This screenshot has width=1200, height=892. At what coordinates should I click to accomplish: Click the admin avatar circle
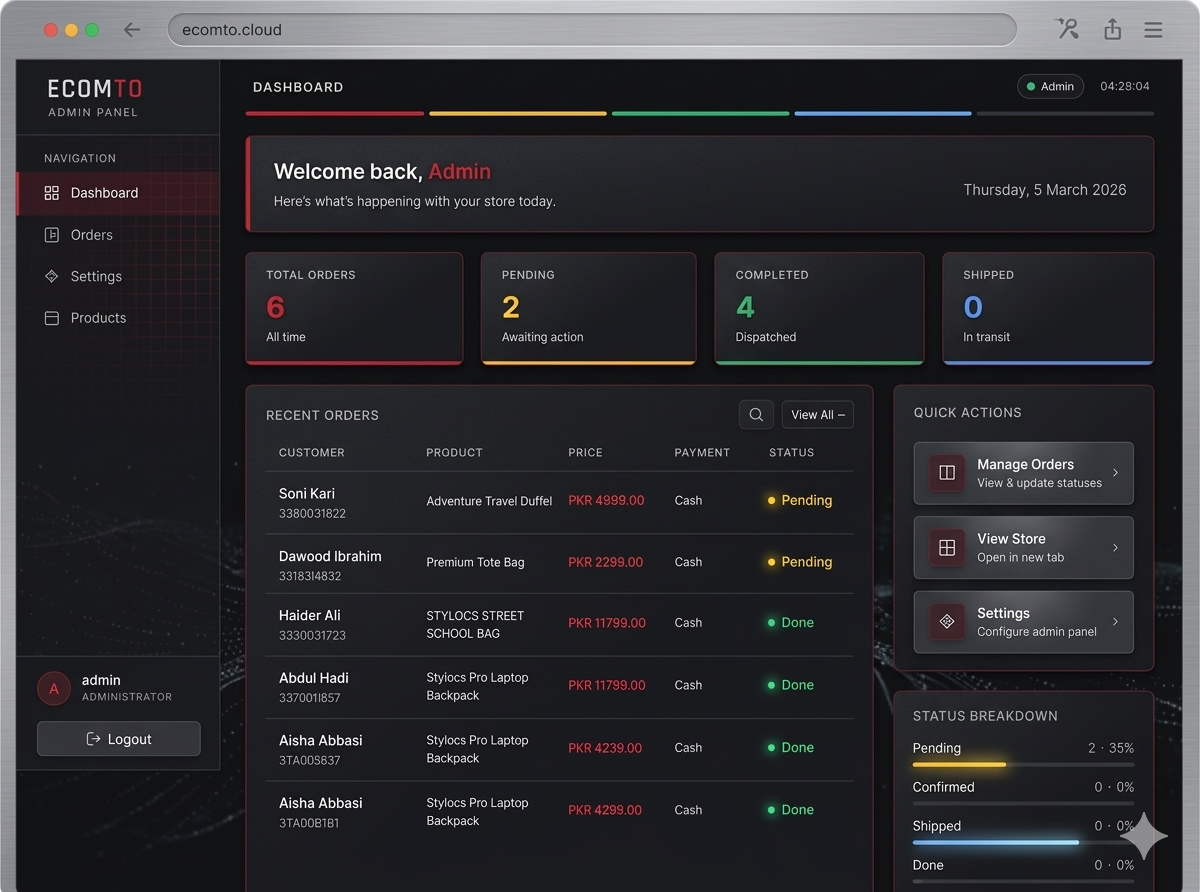(54, 688)
